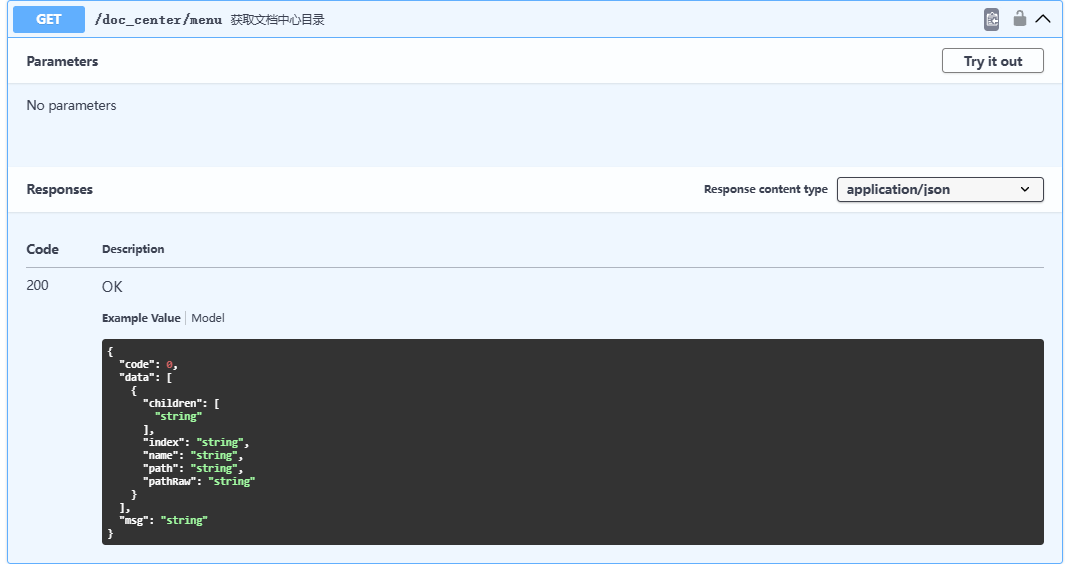
Task: Click the "msg" line in example JSON
Action: click(x=163, y=521)
